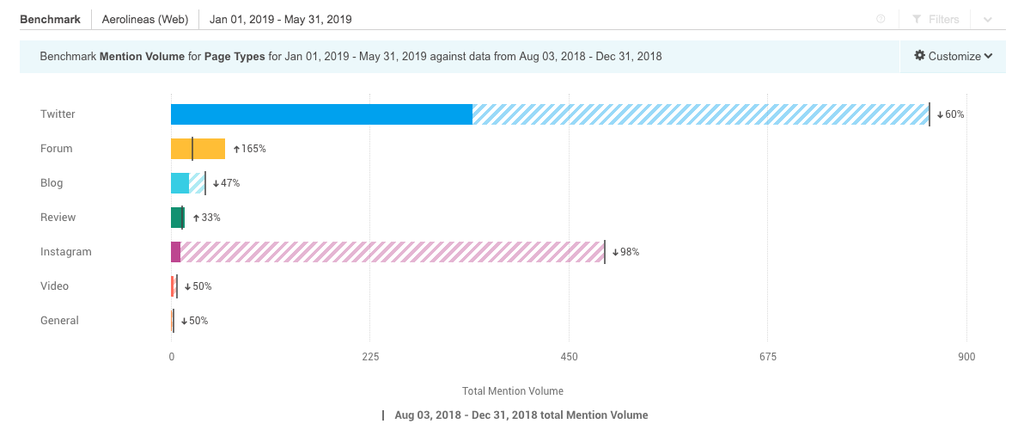The width and height of the screenshot is (1024, 430).
Task: Select the Benchmark tab
Action: click(50, 19)
